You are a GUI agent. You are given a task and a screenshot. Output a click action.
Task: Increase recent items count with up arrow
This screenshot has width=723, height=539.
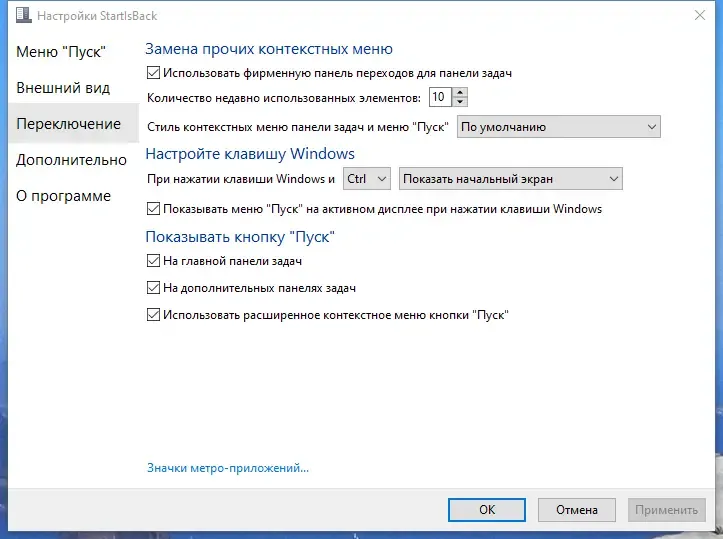(x=460, y=92)
